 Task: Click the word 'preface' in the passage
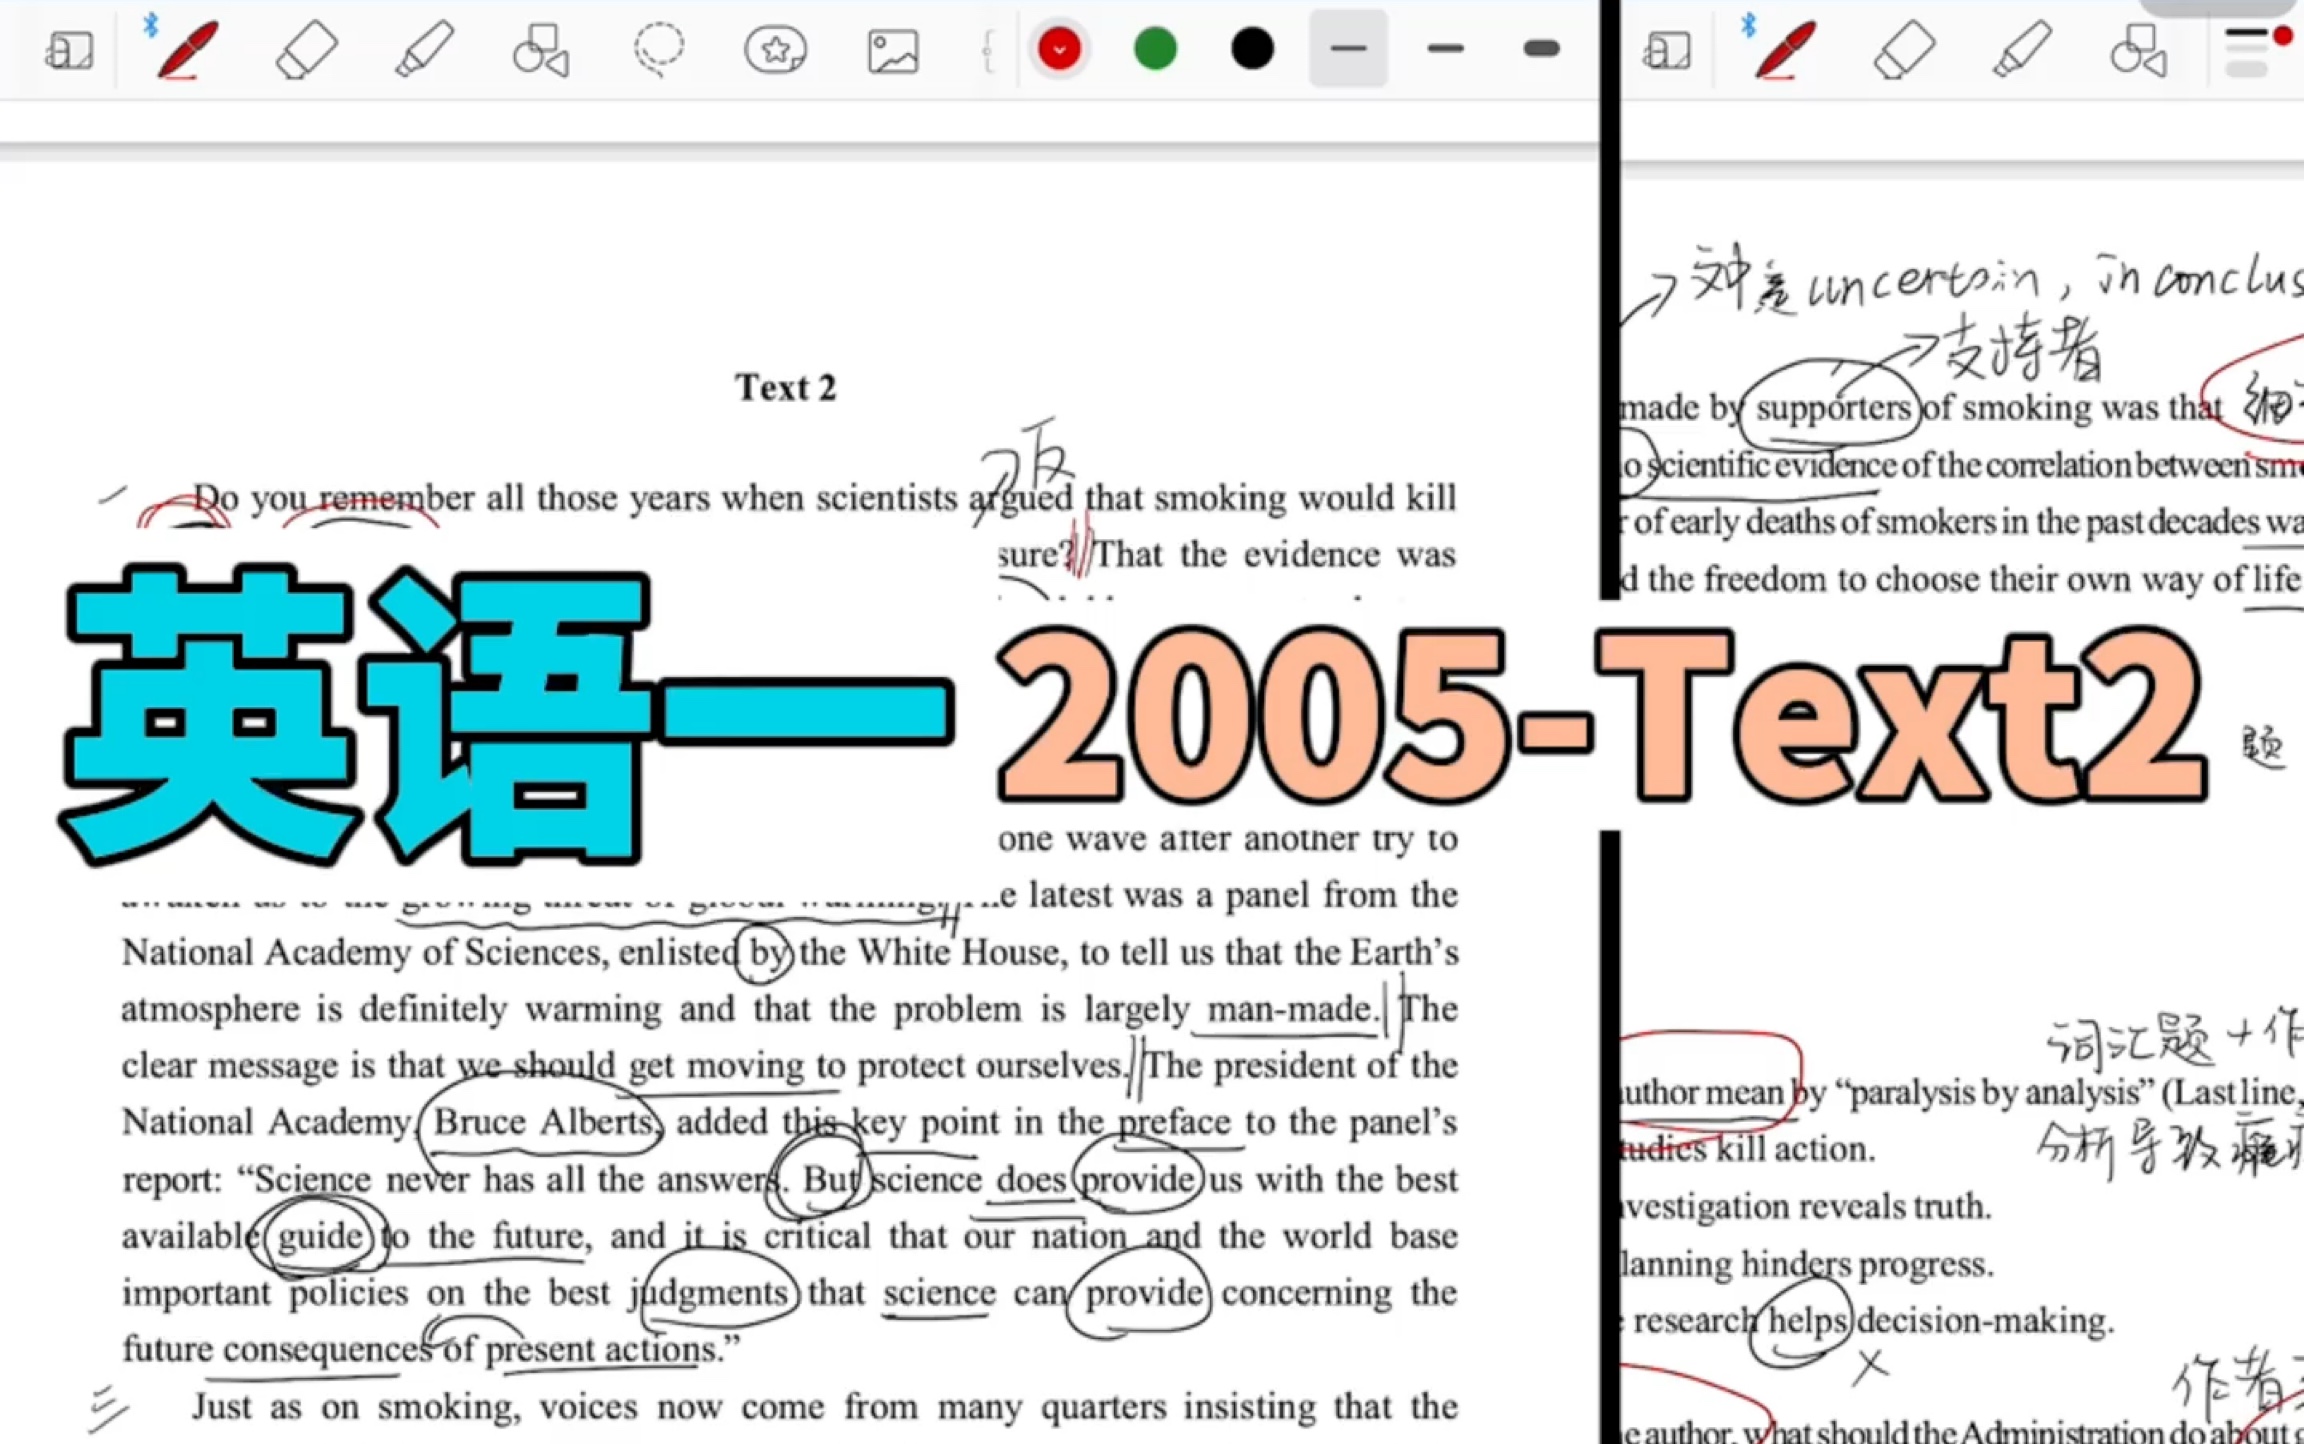[1174, 1123]
